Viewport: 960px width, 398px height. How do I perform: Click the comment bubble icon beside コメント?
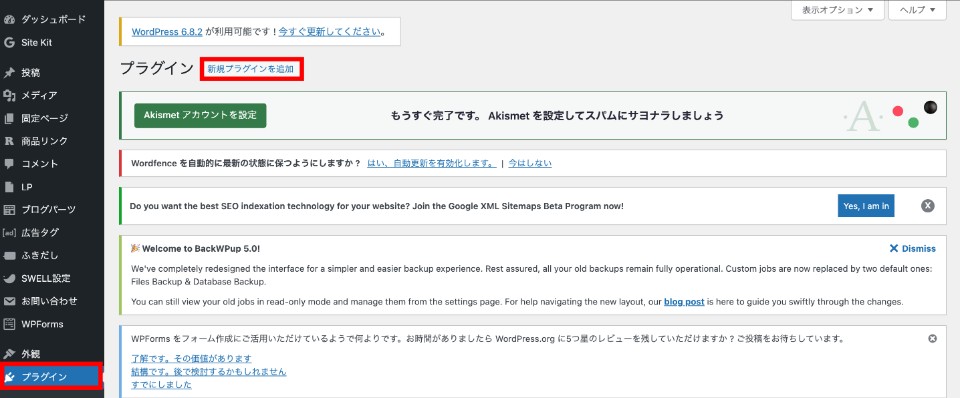(x=9, y=164)
